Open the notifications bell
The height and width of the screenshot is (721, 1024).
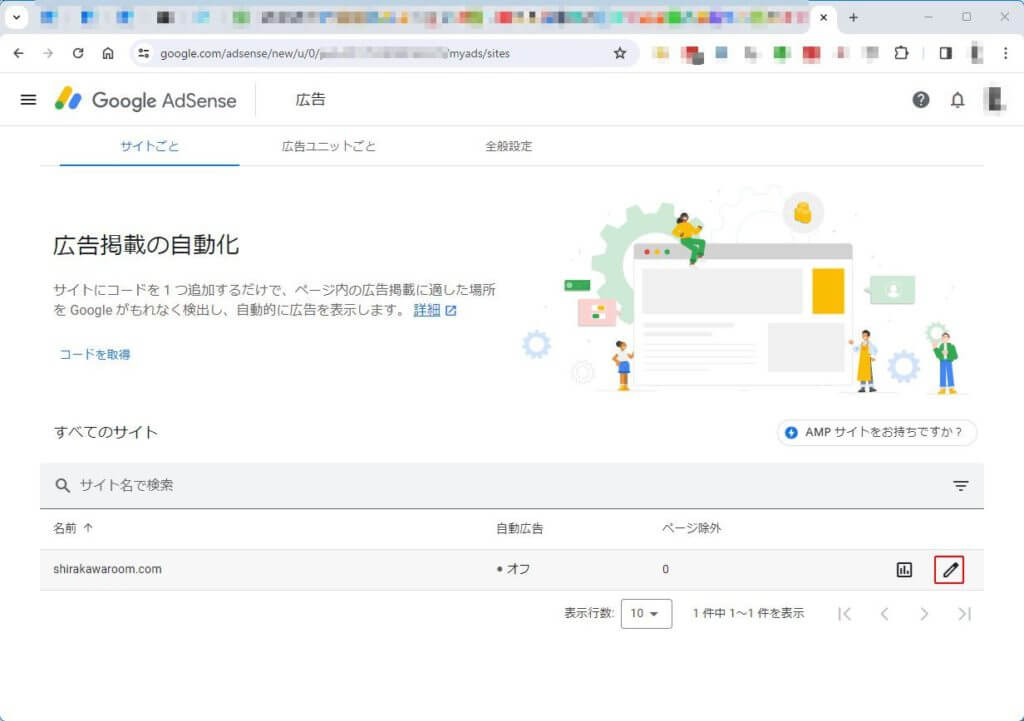(957, 100)
